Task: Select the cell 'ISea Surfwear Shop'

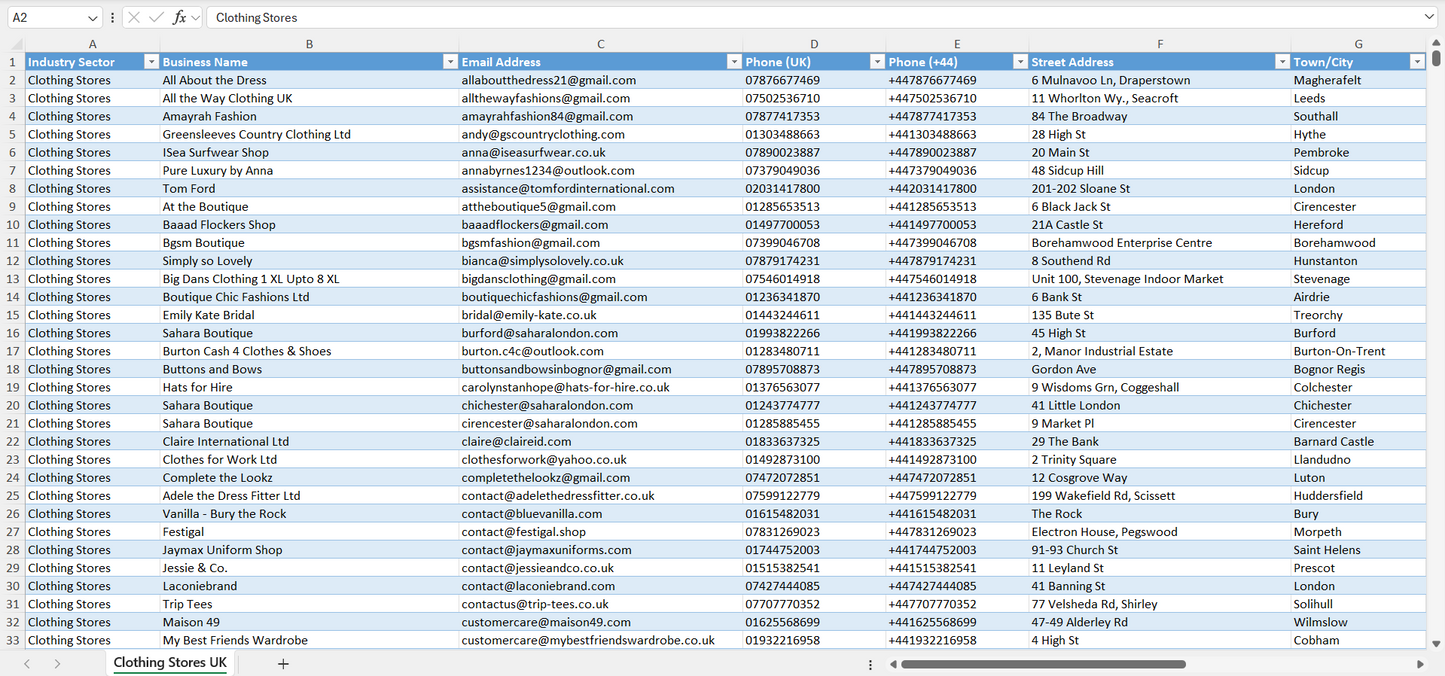Action: click(309, 152)
